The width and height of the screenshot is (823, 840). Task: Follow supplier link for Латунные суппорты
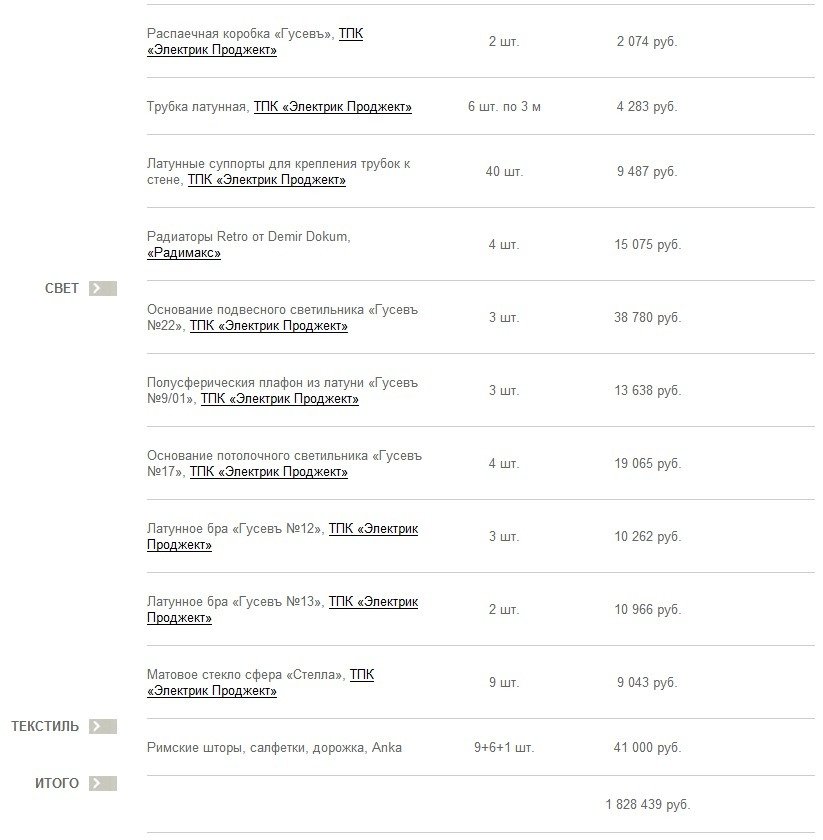pyautogui.click(x=266, y=180)
